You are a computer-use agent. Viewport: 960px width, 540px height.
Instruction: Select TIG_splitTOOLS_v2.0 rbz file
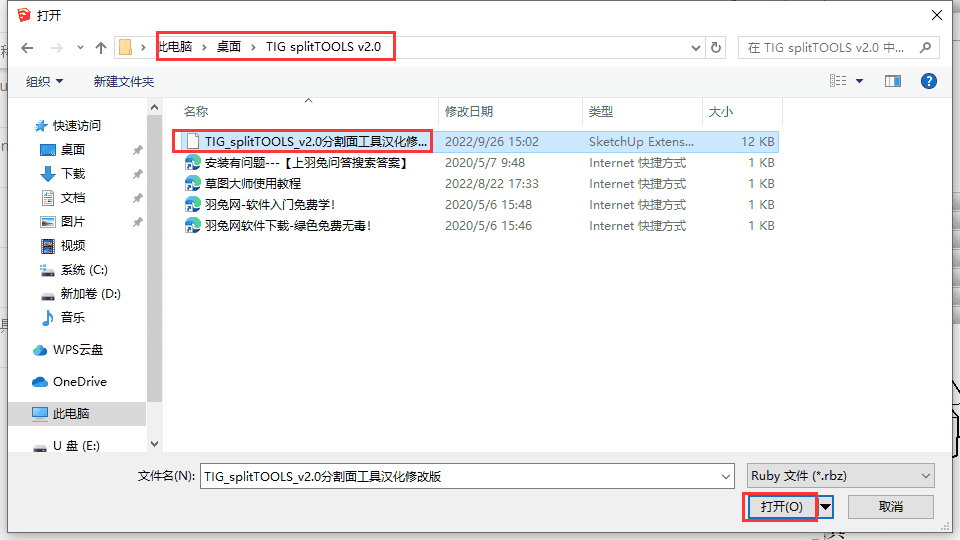316,141
